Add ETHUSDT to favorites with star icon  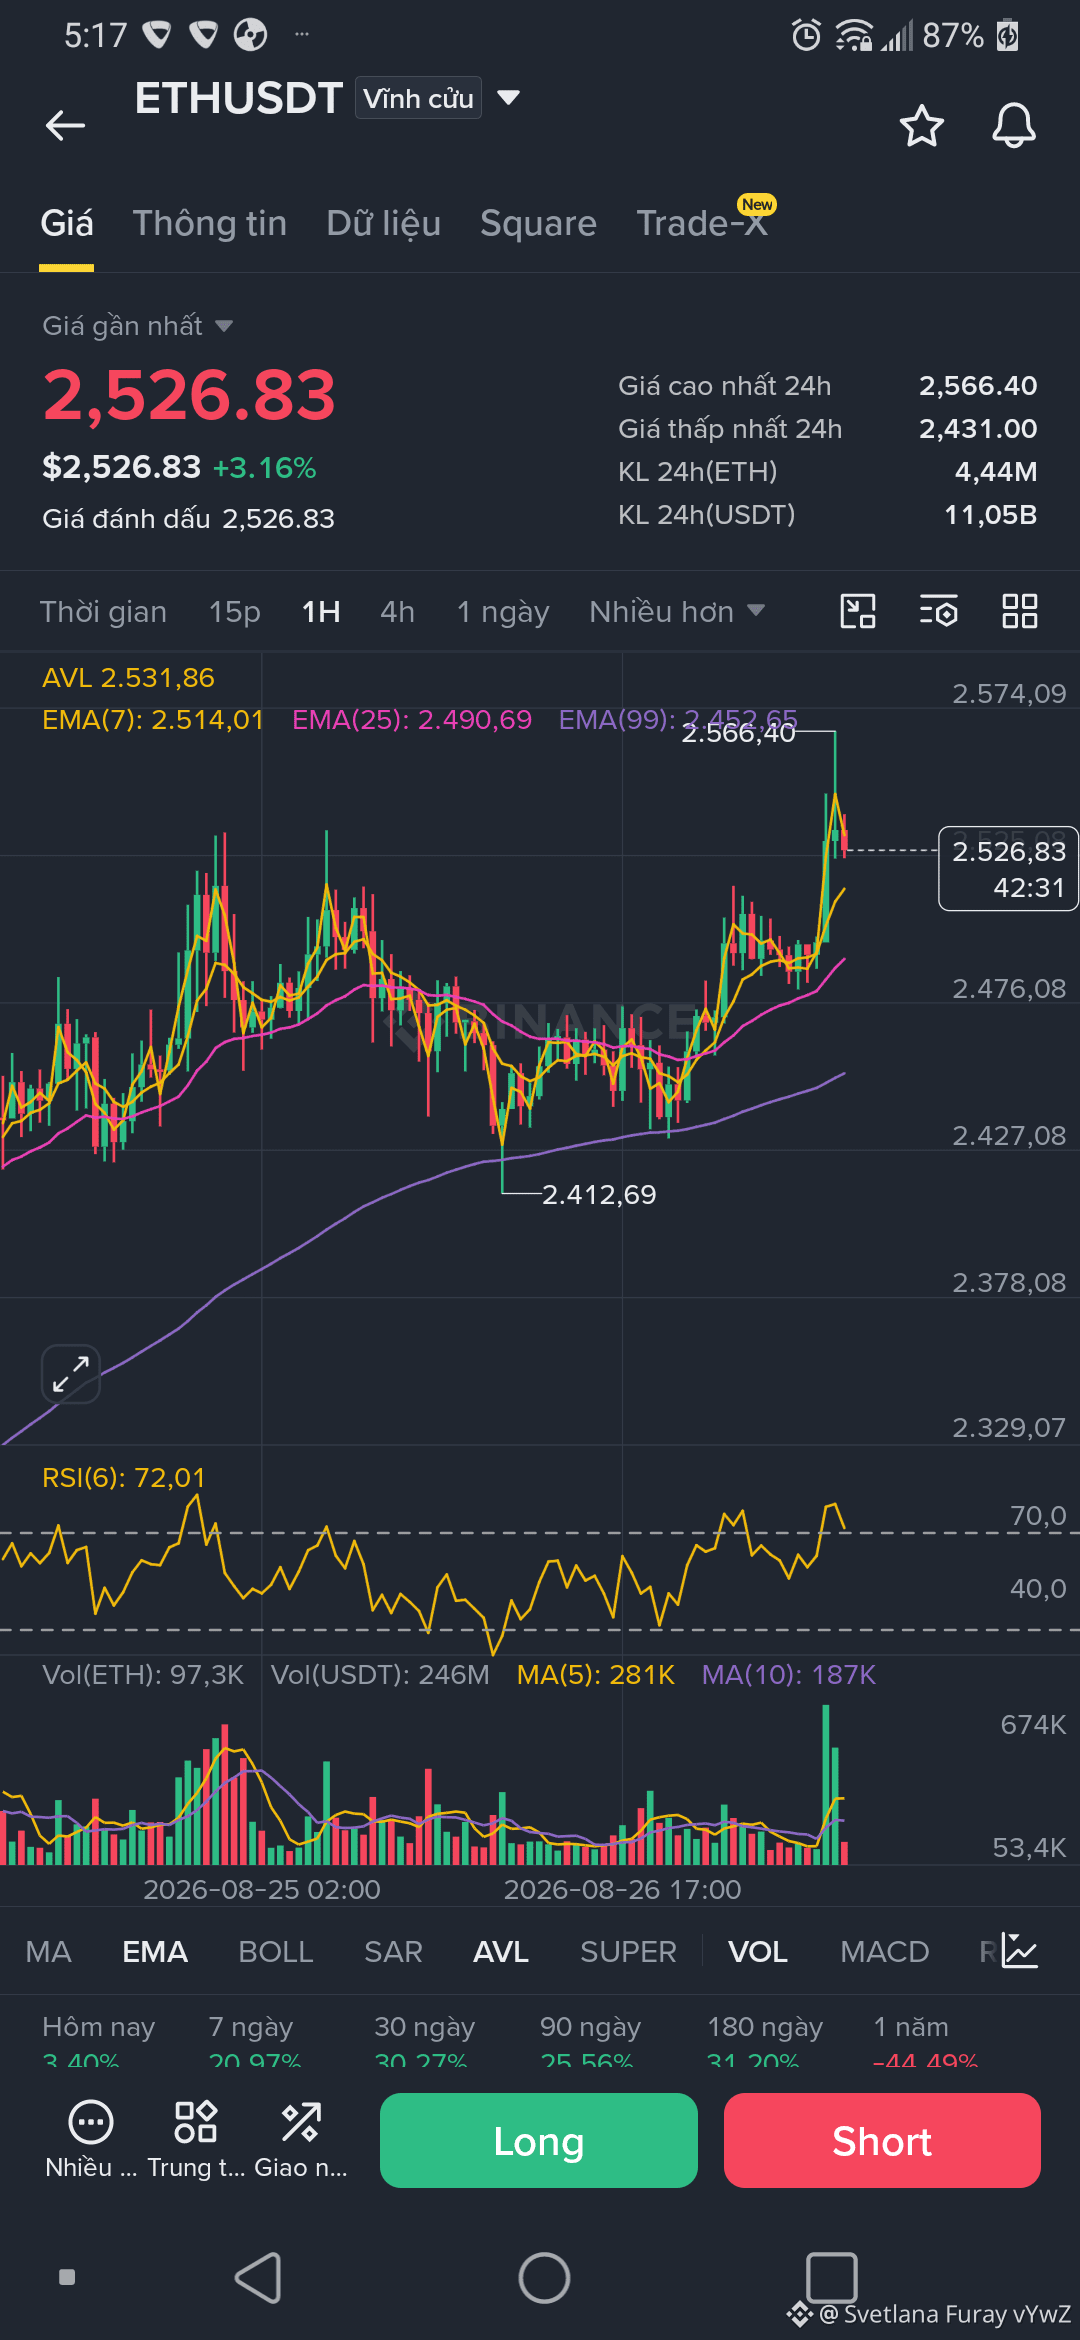pos(921,125)
